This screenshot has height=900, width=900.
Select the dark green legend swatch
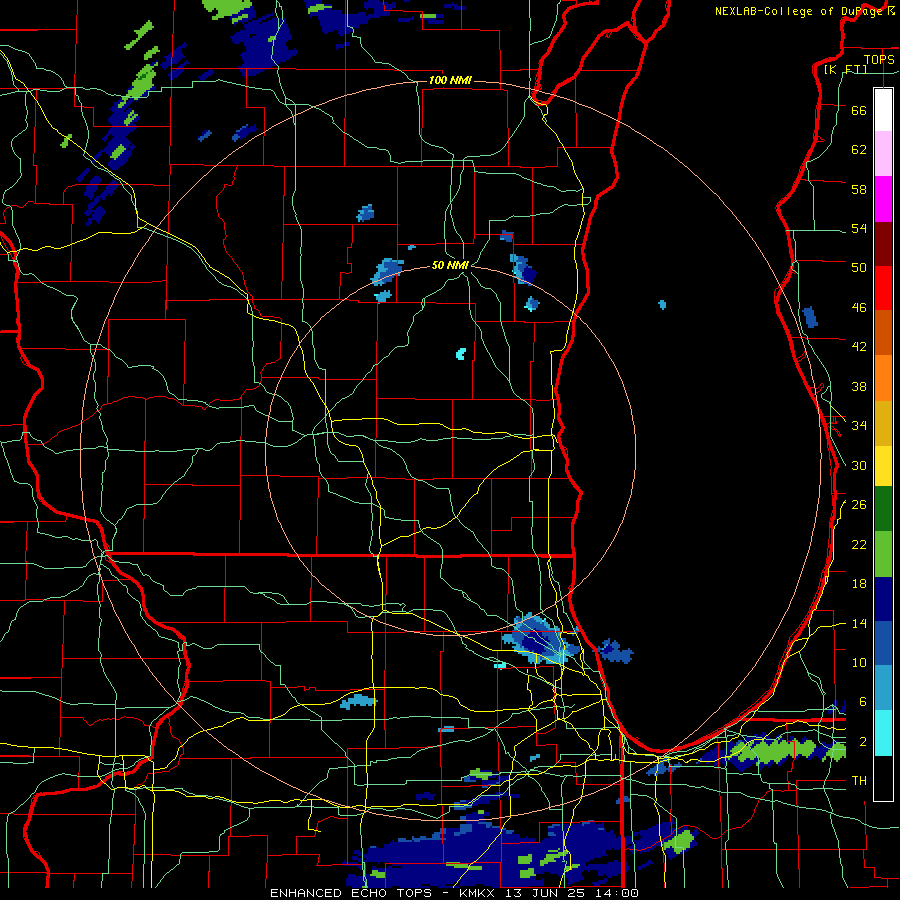(883, 509)
